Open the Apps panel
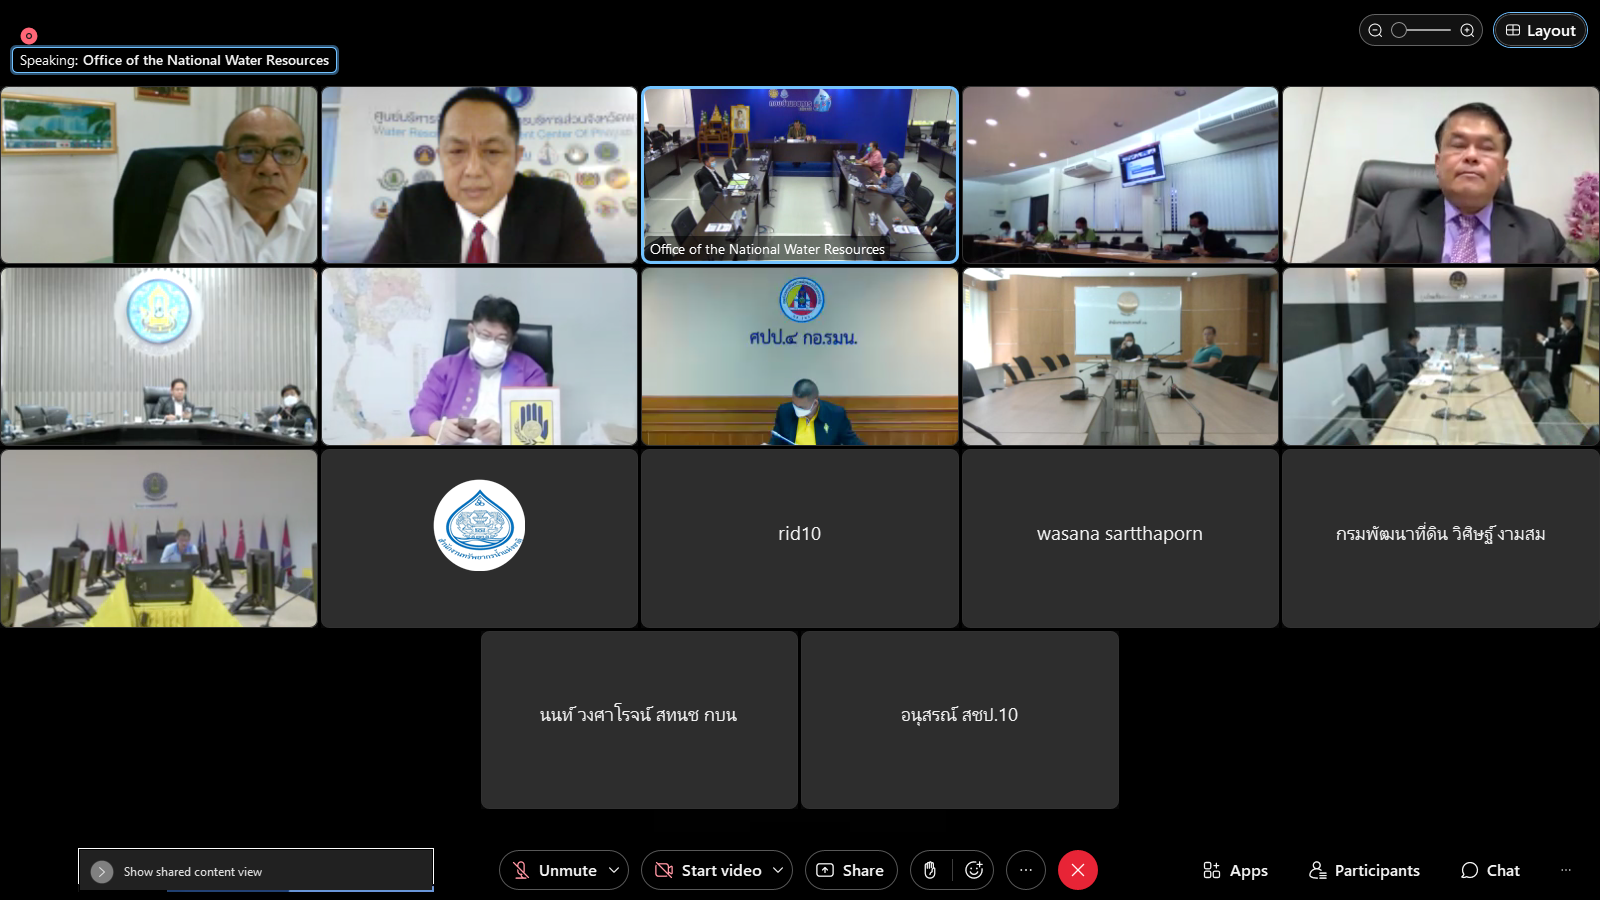Screen dimensions: 1600x900 (1235, 870)
